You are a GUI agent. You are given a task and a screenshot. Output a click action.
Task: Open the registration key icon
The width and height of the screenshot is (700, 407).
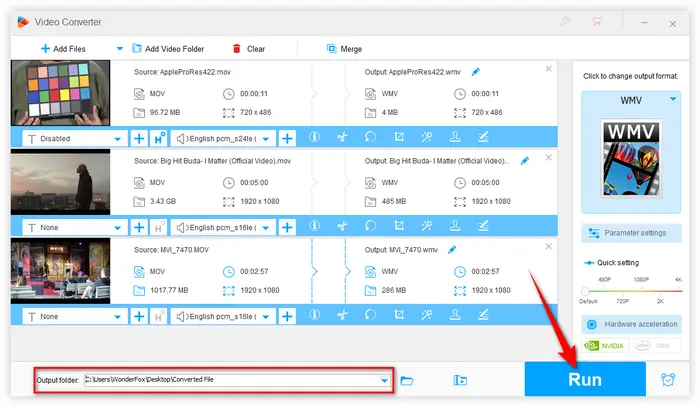point(565,21)
